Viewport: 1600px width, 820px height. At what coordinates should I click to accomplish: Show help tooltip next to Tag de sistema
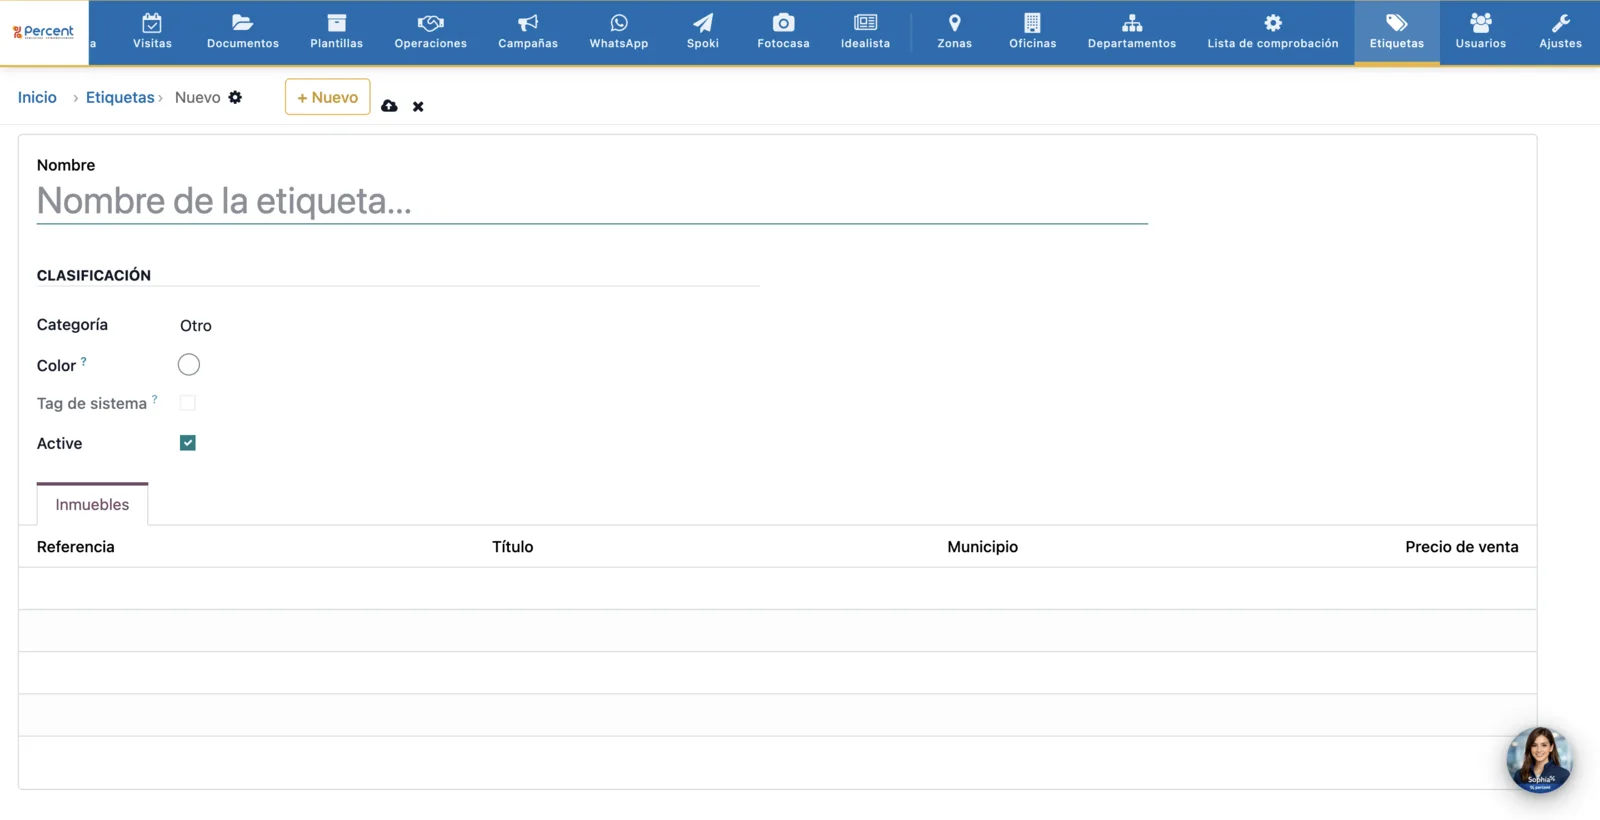[x=155, y=399]
